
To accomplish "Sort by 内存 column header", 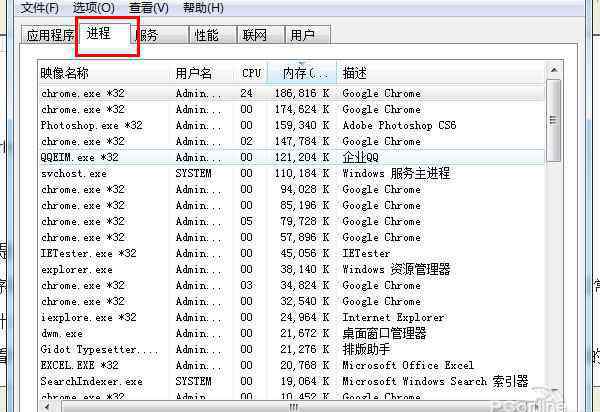I will 302,73.
